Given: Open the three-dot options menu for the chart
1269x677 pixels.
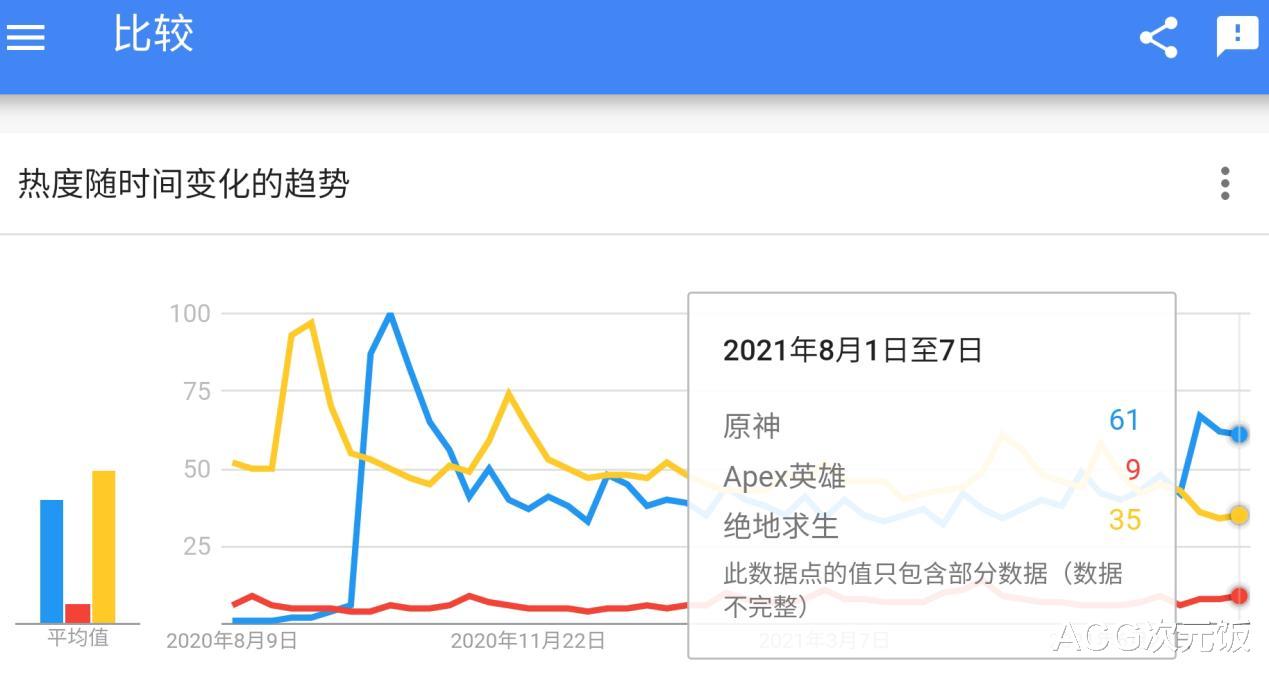Looking at the screenshot, I should point(1224,184).
